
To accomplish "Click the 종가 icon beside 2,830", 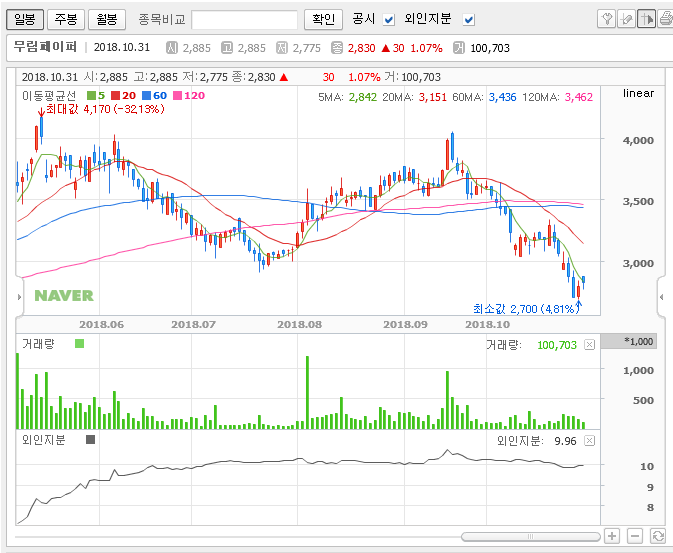I will pyautogui.click(x=337, y=48).
